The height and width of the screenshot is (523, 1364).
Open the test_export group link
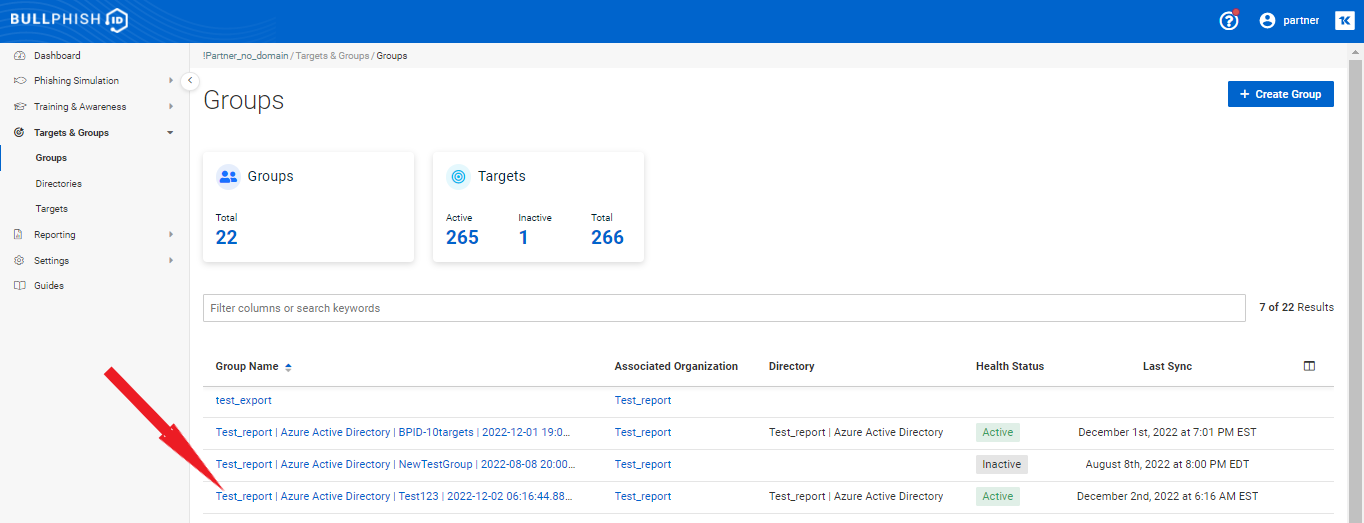(x=244, y=400)
